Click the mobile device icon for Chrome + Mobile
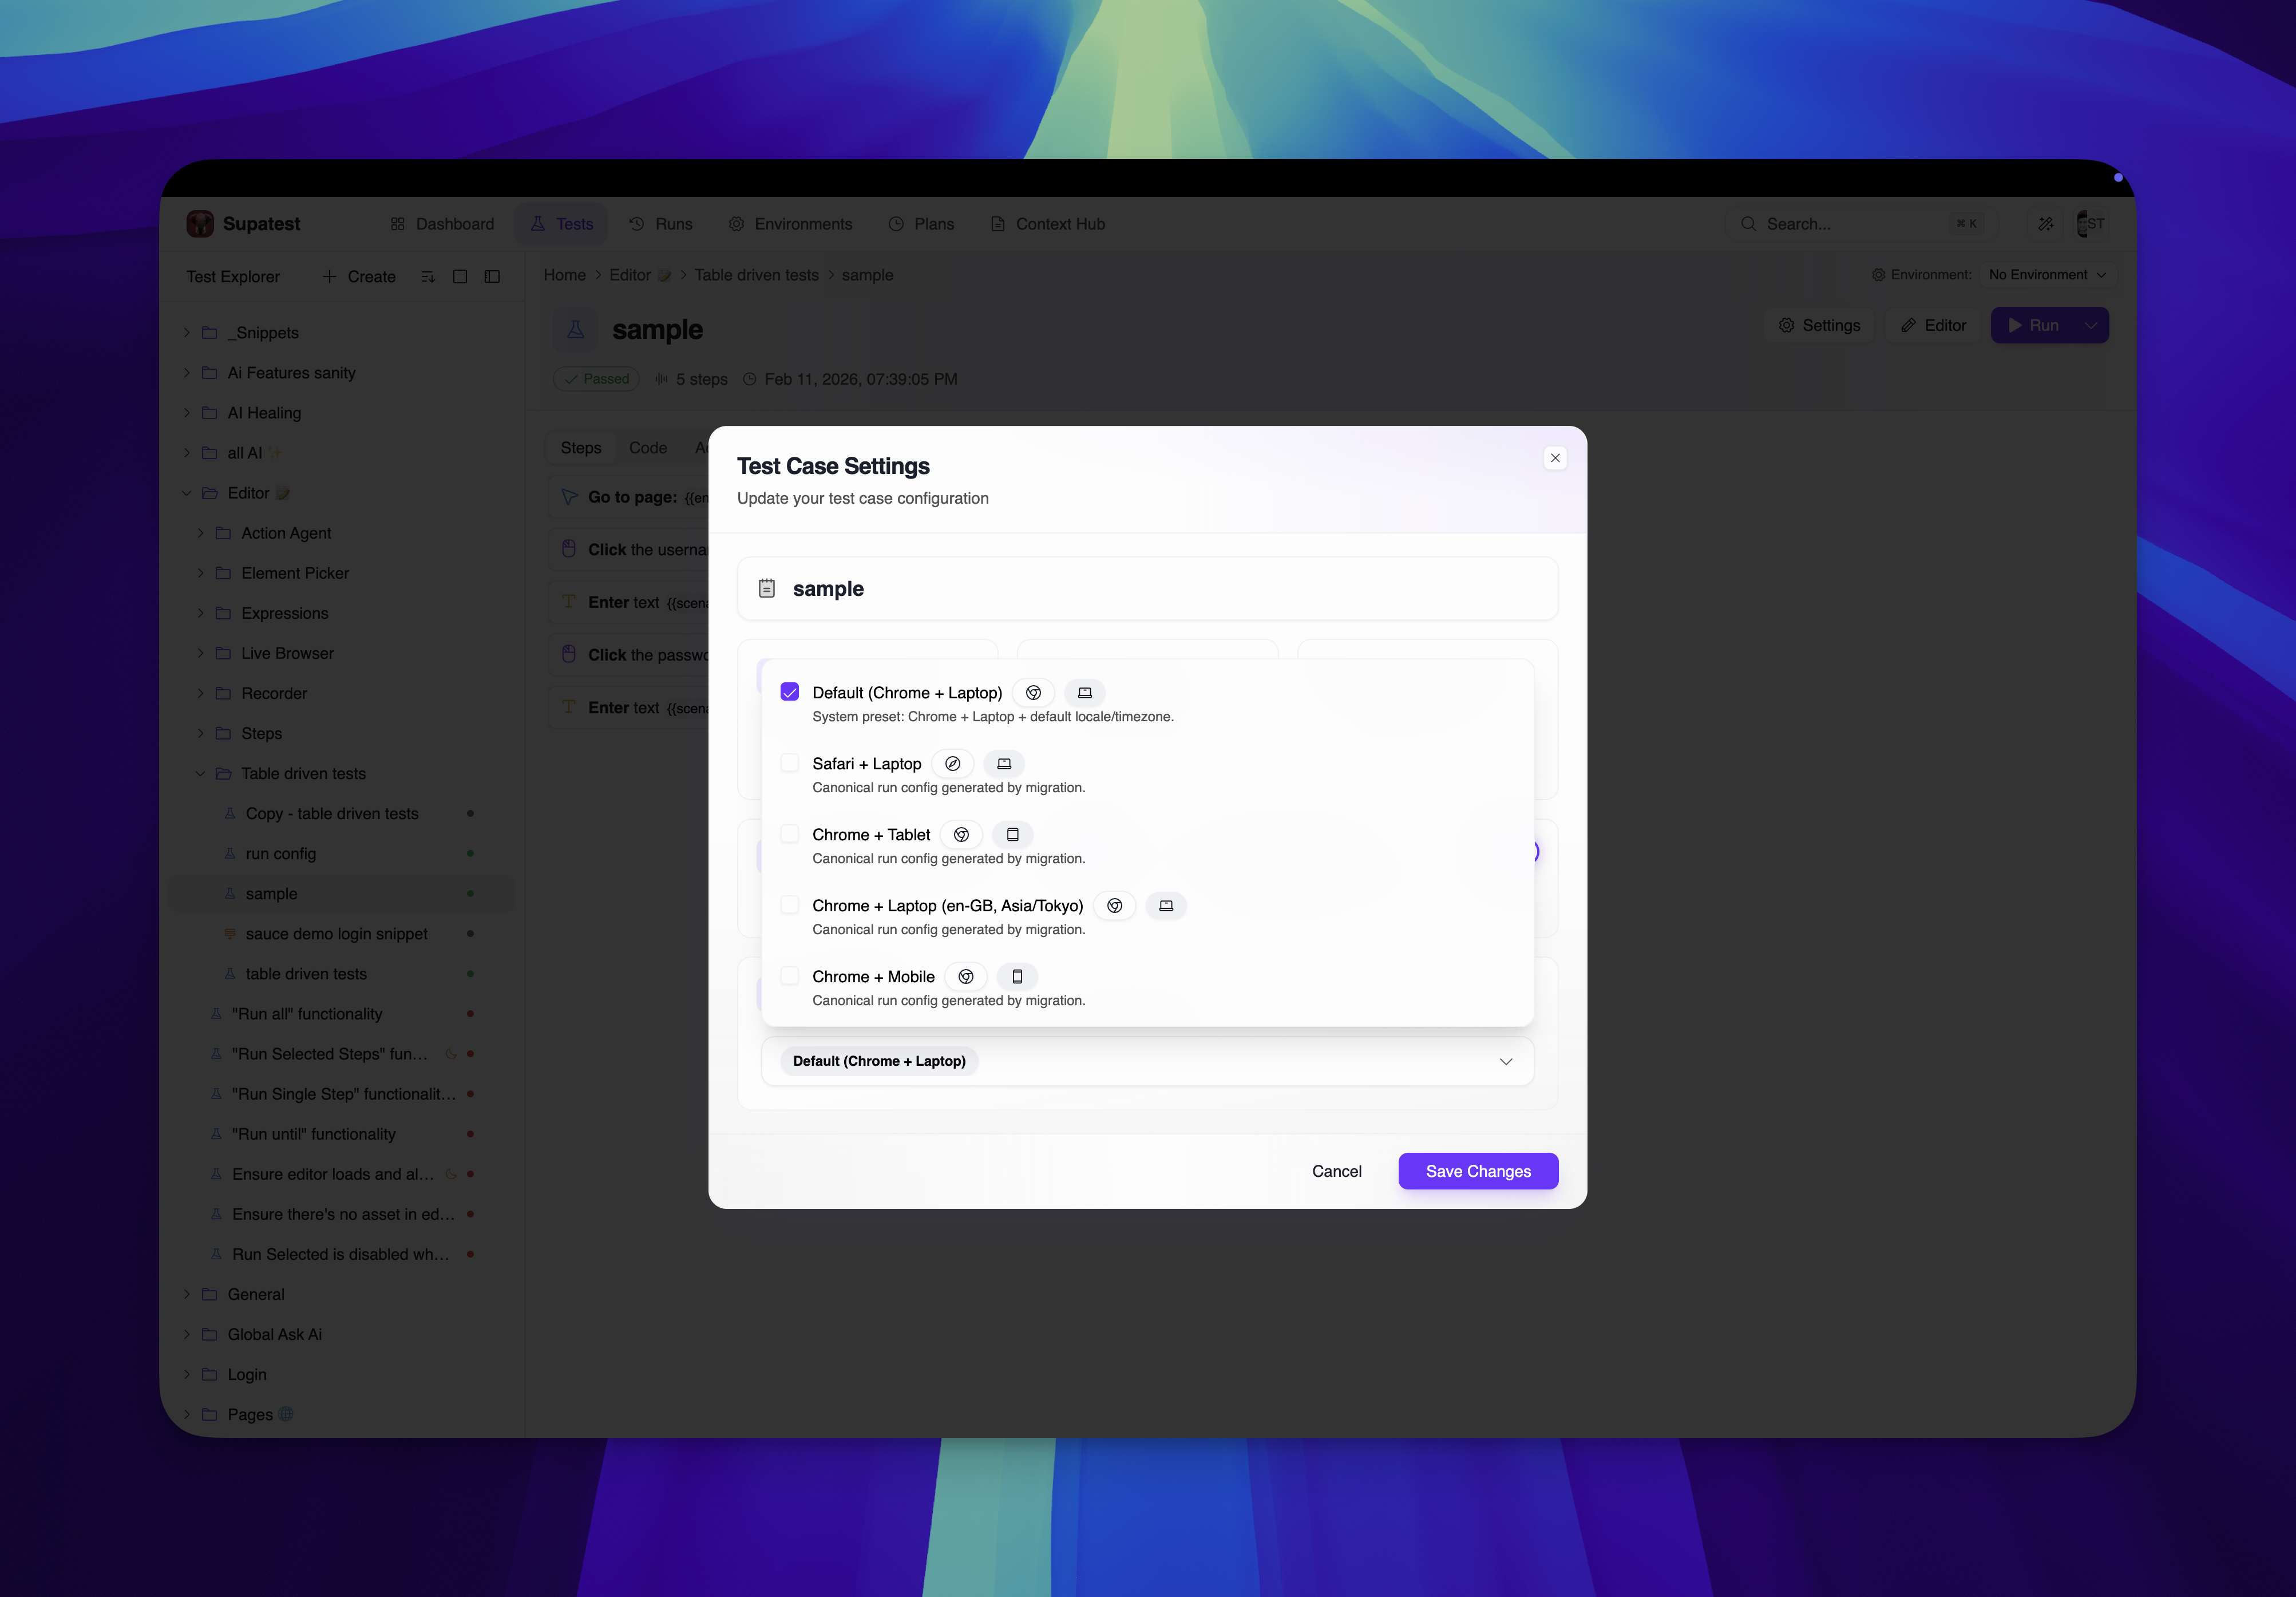Screen dimensions: 2296x1597 pyautogui.click(x=1017, y=976)
